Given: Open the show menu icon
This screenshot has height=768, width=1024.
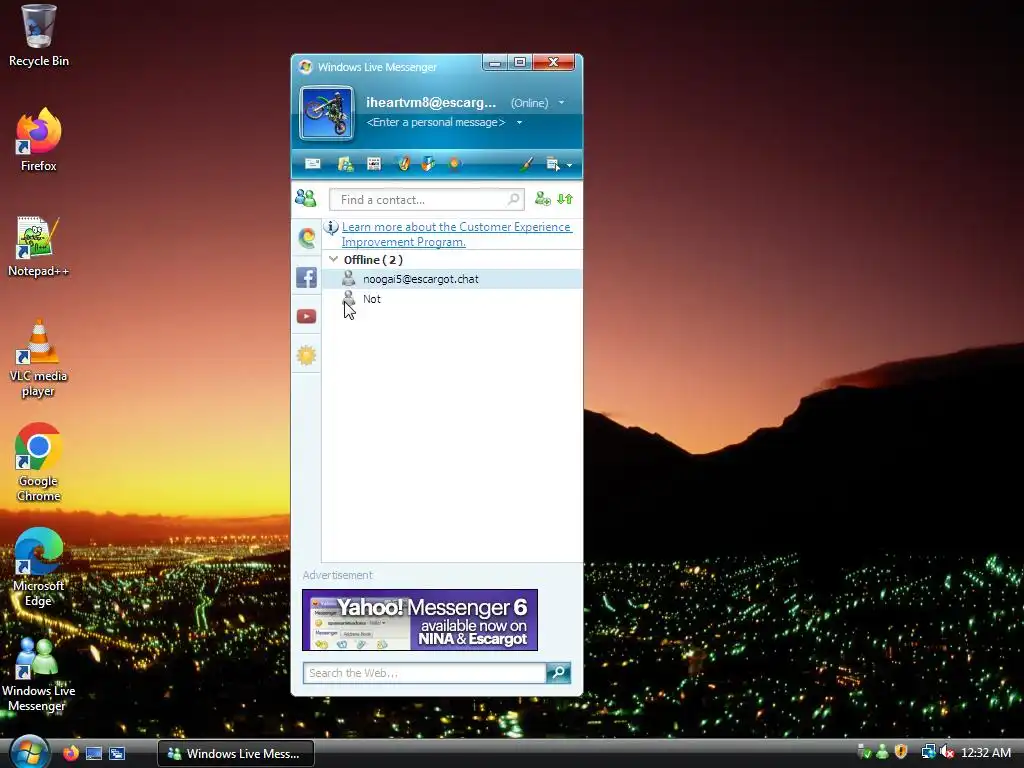Looking at the screenshot, I should 553,164.
